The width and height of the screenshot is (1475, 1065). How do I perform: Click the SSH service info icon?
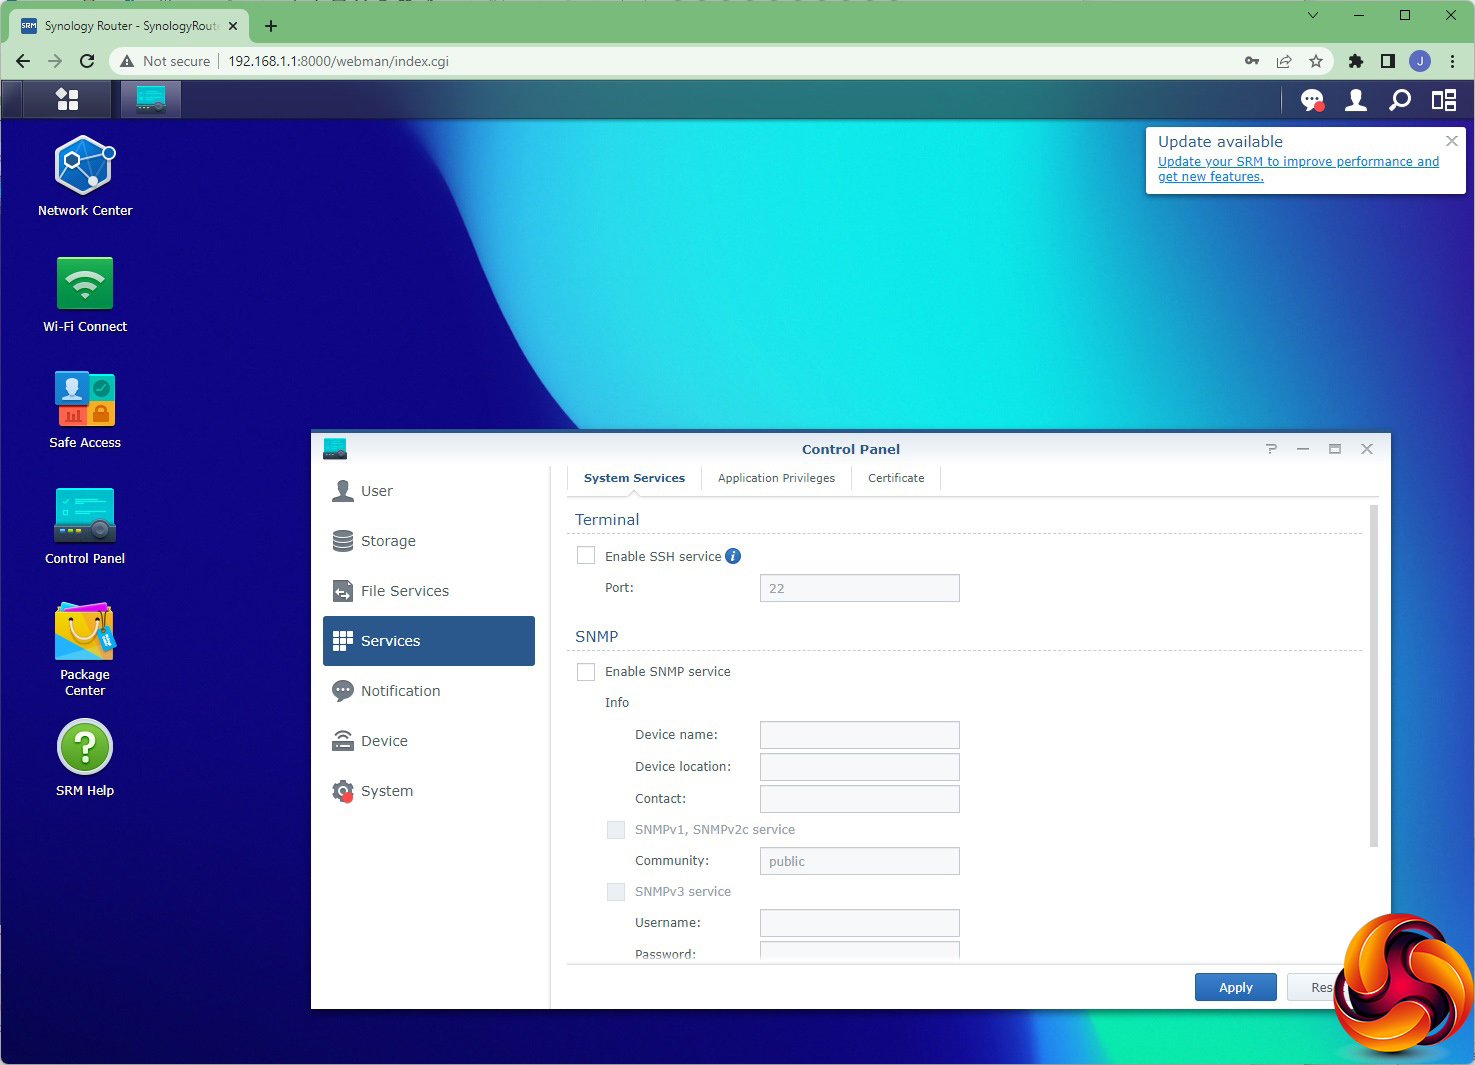(x=733, y=556)
